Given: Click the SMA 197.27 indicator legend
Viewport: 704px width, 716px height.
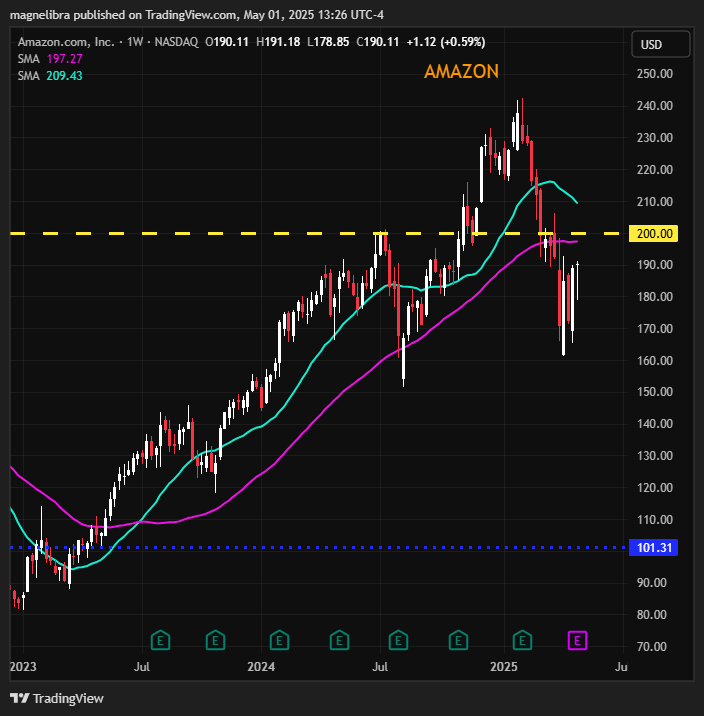Looking at the screenshot, I should (x=50, y=59).
